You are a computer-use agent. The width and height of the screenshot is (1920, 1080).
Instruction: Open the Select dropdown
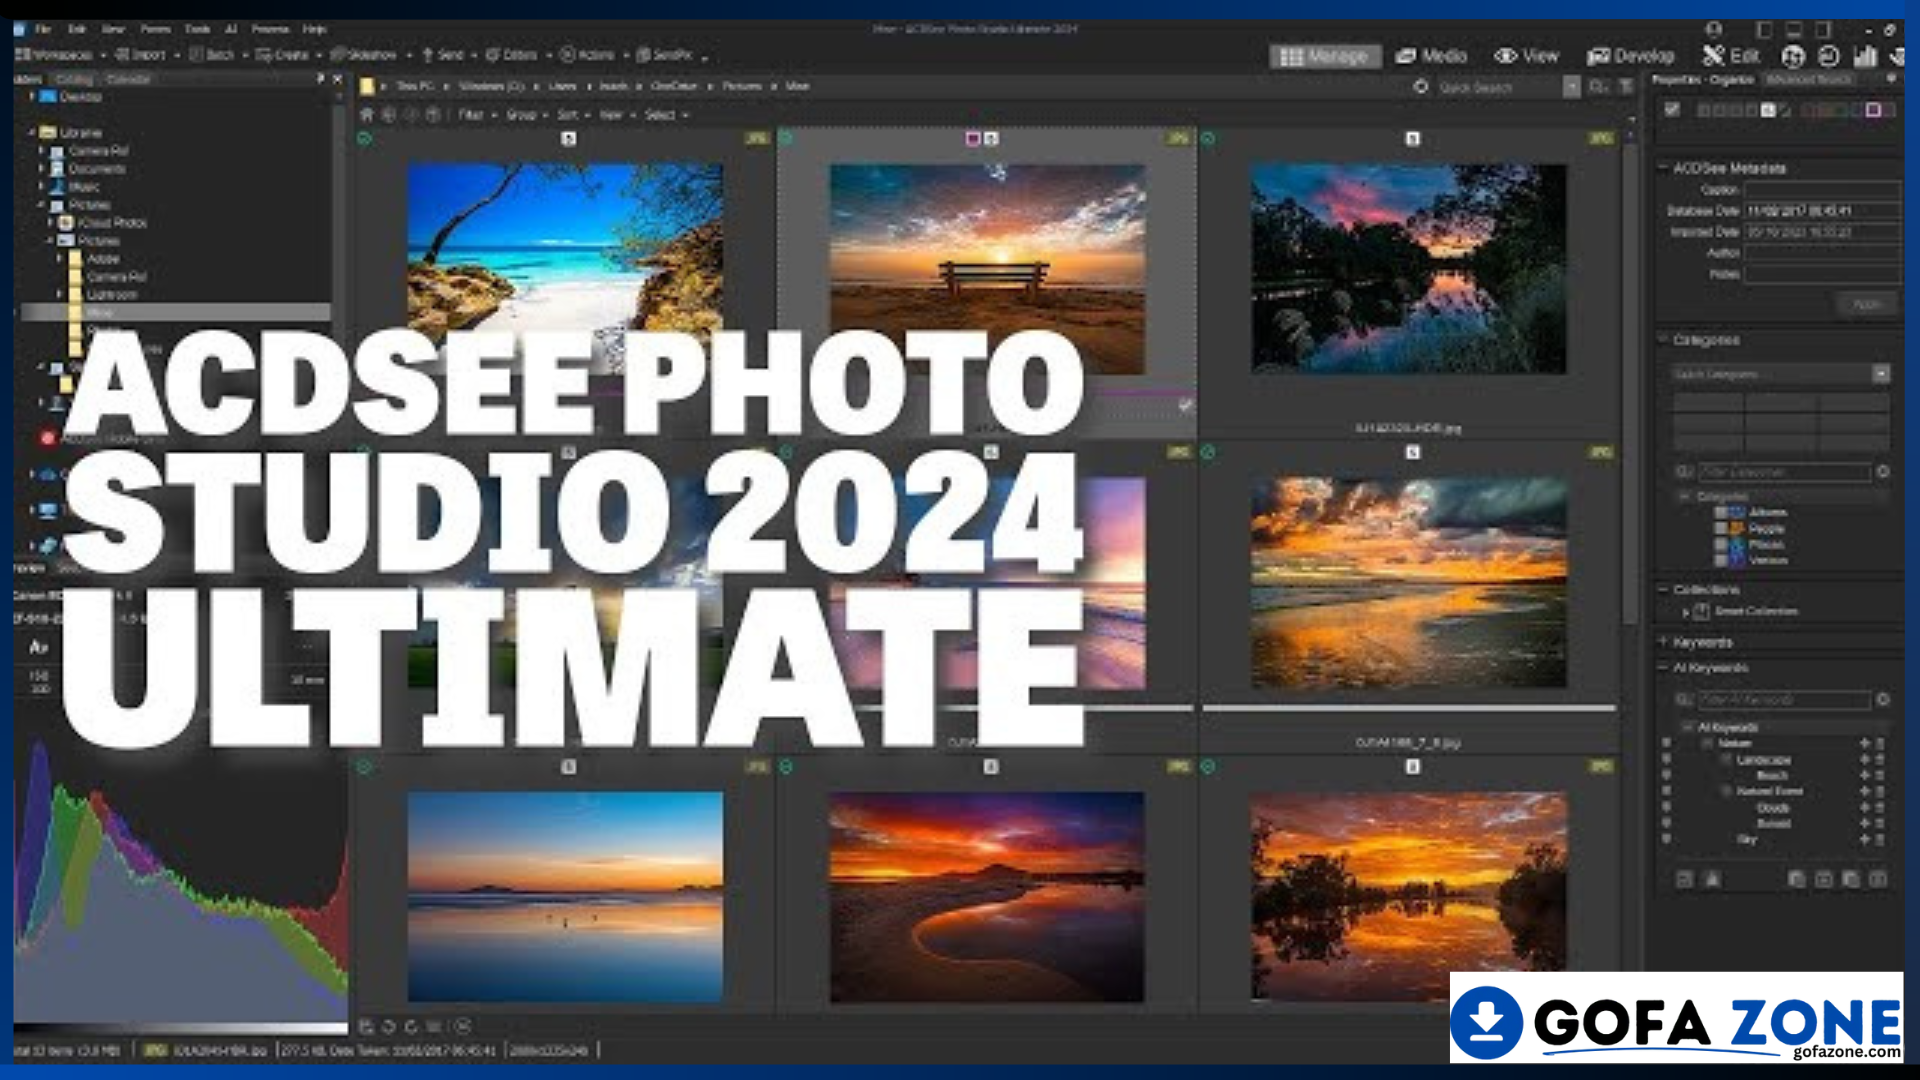[x=665, y=115]
